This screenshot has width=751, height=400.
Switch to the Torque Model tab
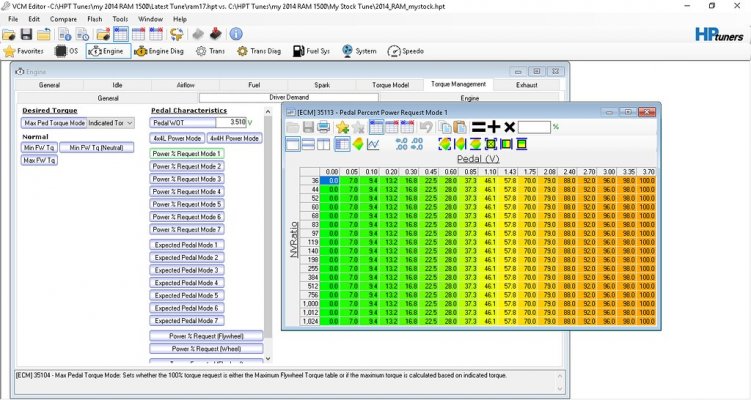390,85
